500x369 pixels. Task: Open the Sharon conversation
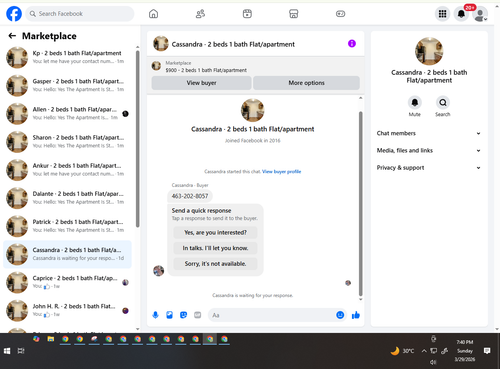pyautogui.click(x=67, y=142)
